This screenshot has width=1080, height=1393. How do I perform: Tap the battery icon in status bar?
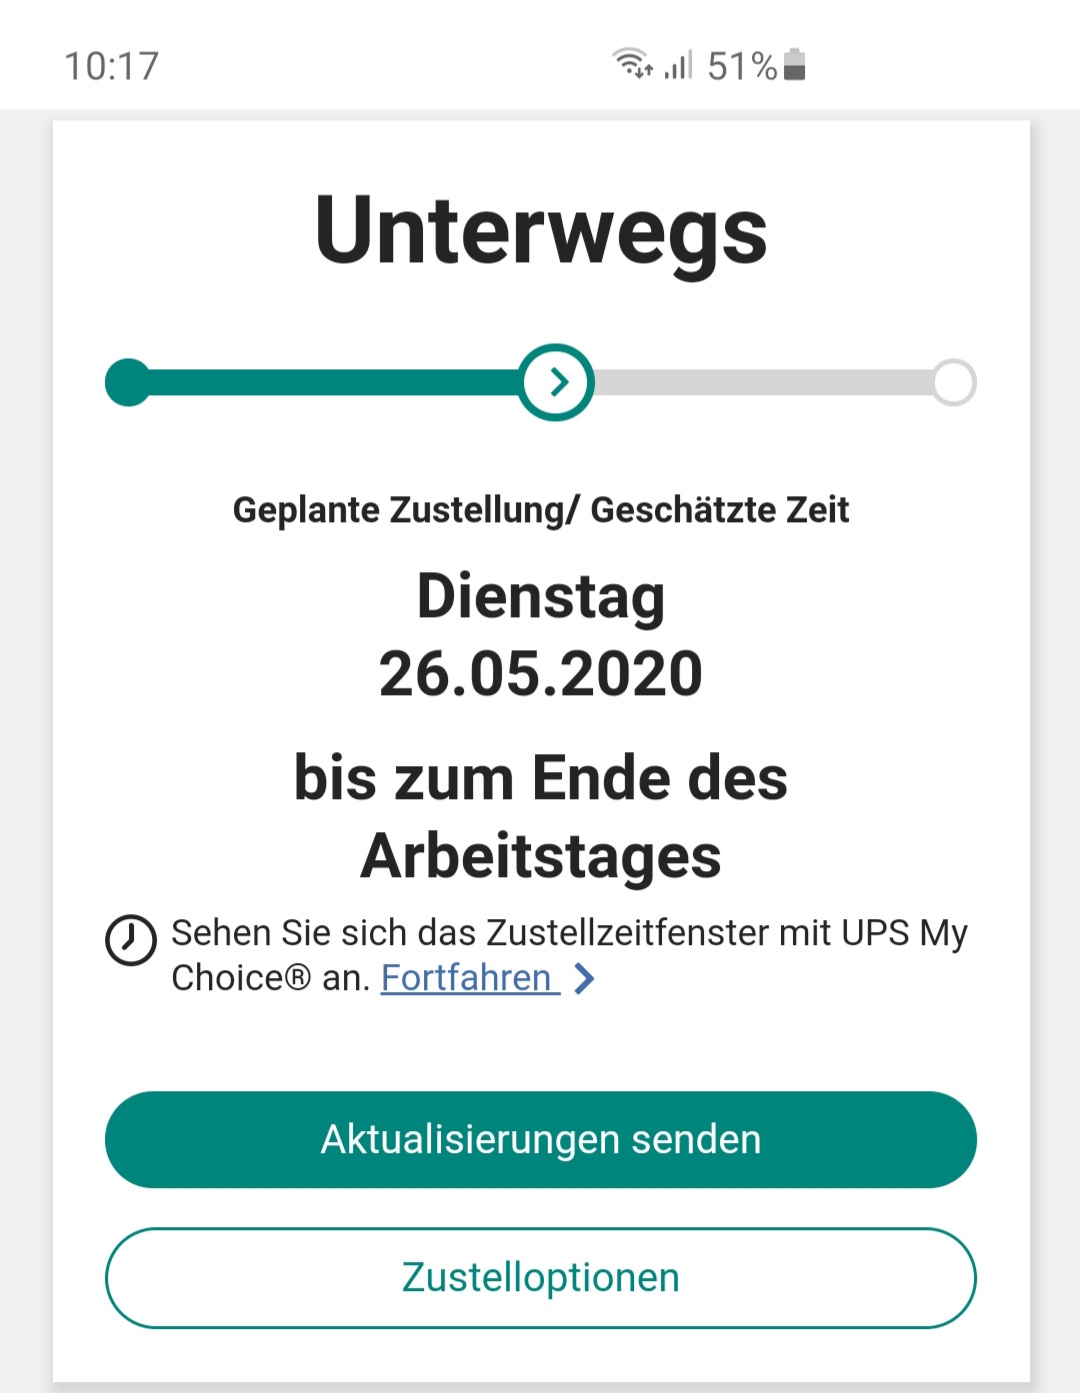pyautogui.click(x=795, y=64)
